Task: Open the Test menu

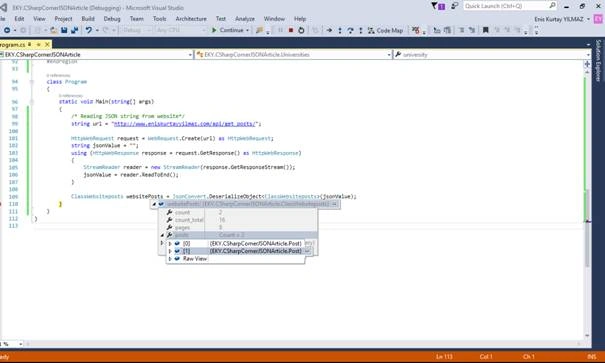Action: point(221,19)
